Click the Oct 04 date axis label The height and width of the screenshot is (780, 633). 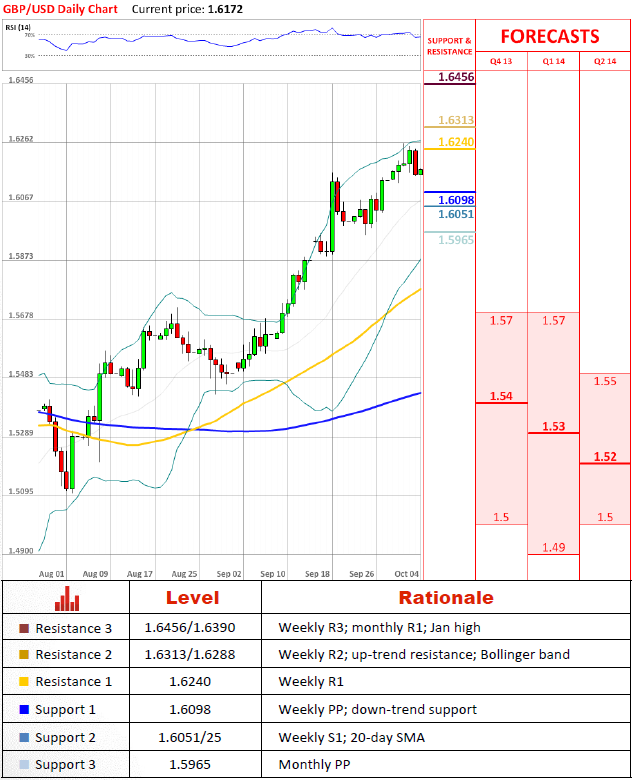pyautogui.click(x=407, y=574)
